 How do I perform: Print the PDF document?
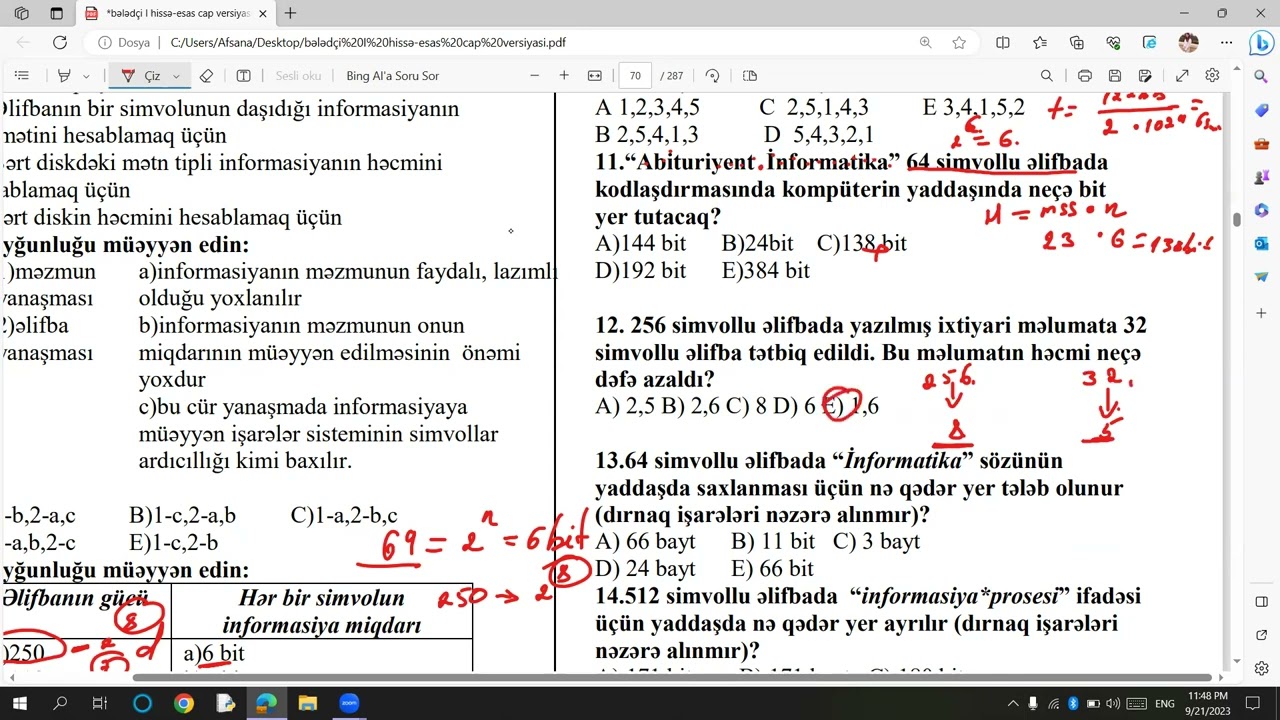(x=1085, y=75)
